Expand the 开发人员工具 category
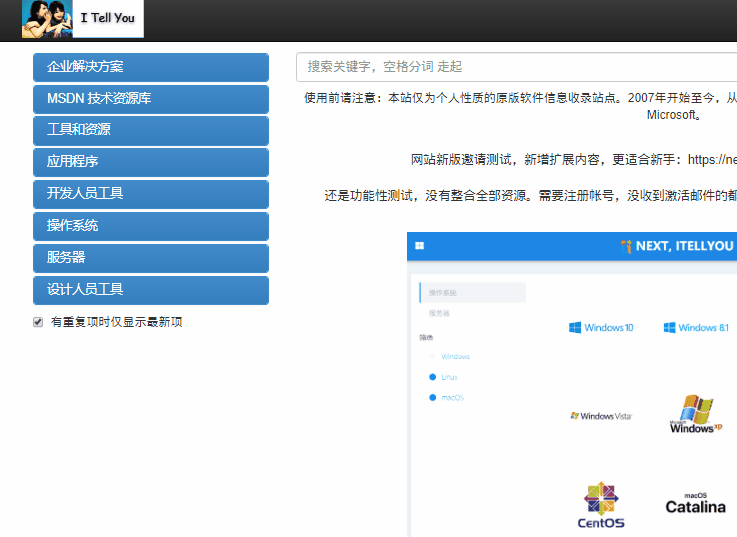737x537 pixels. click(x=151, y=194)
